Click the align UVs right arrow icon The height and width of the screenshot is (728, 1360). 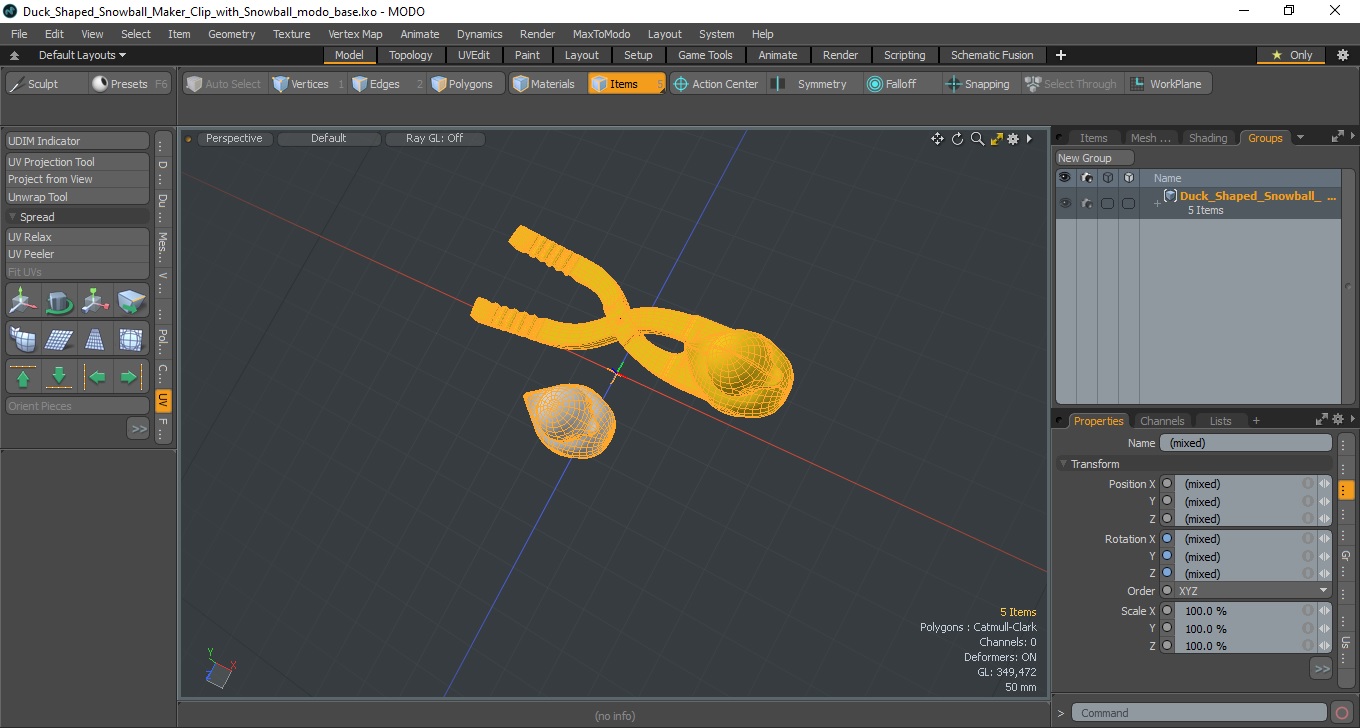click(131, 377)
